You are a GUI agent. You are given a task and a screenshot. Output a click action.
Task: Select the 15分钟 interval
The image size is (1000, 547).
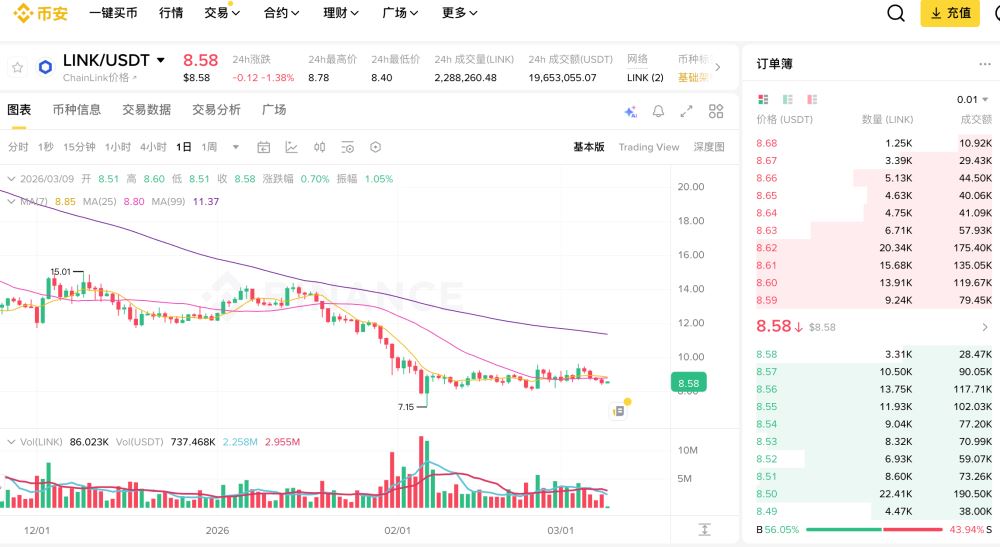(x=79, y=147)
